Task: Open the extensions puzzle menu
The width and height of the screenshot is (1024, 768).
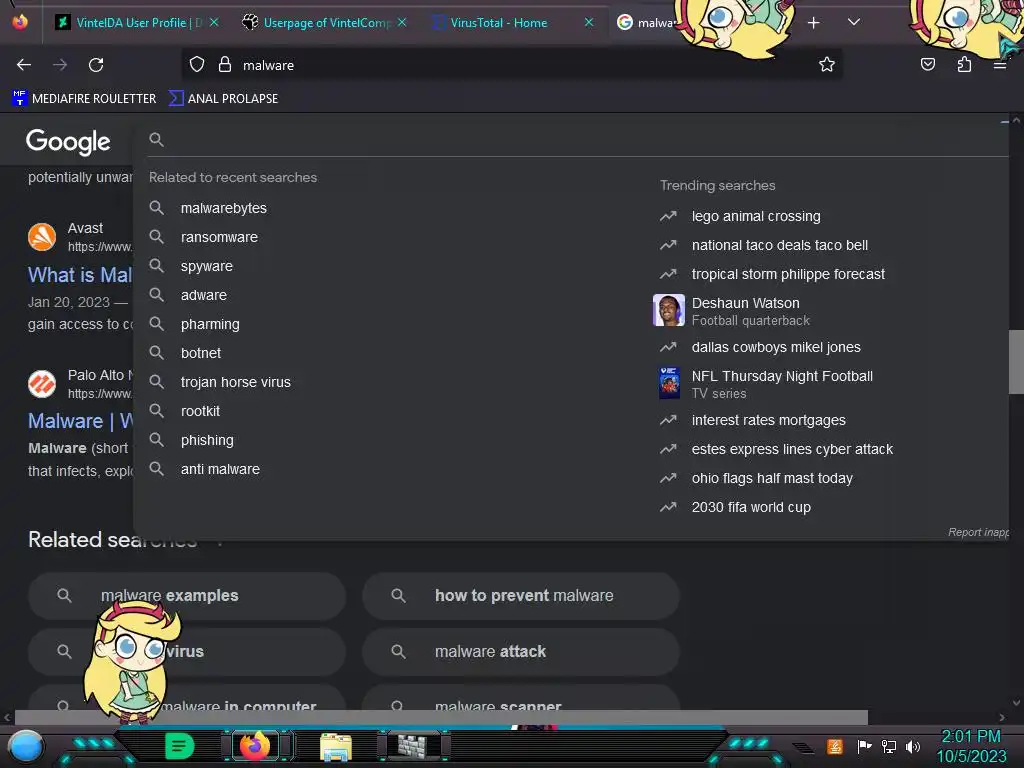Action: tap(964, 65)
